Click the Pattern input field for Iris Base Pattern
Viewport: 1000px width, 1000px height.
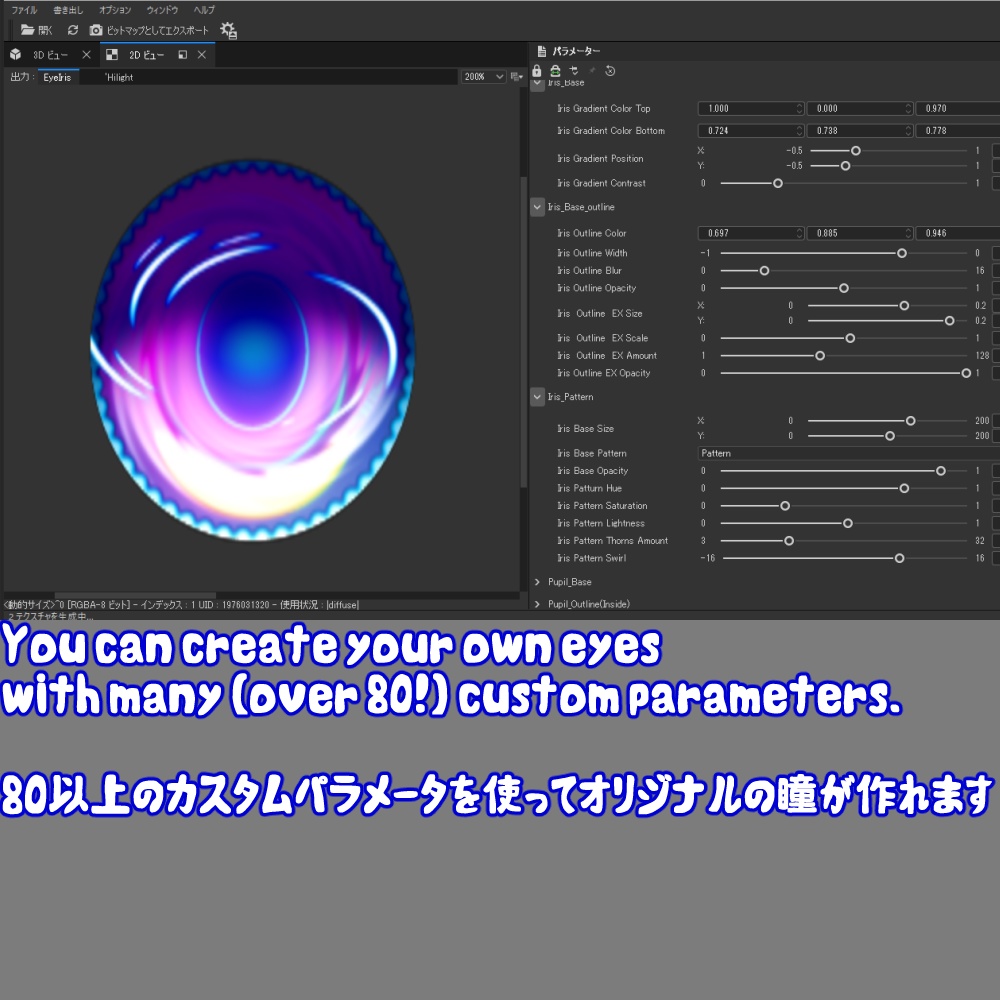click(840, 453)
